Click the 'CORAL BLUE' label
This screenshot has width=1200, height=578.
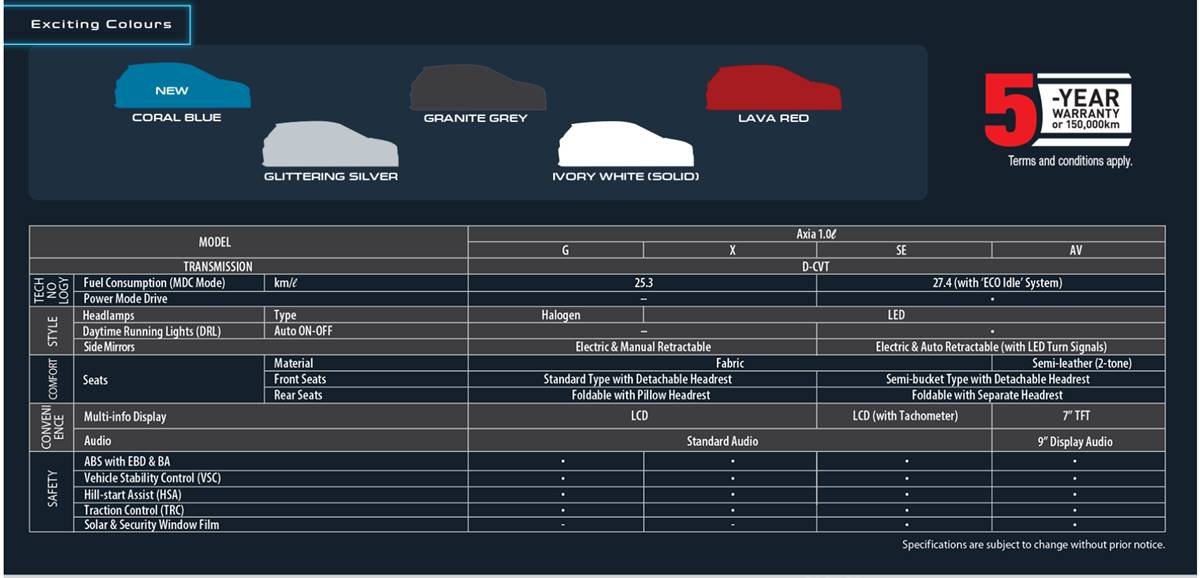pyautogui.click(x=177, y=118)
